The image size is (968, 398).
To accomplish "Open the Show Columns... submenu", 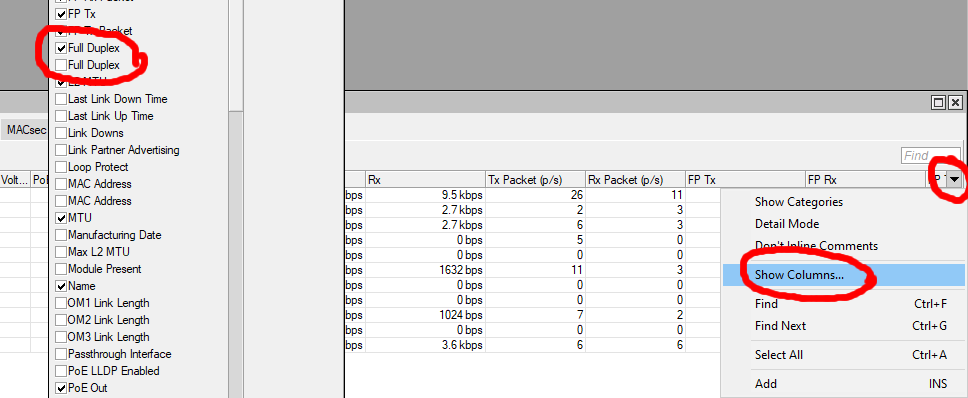I will 843,275.
